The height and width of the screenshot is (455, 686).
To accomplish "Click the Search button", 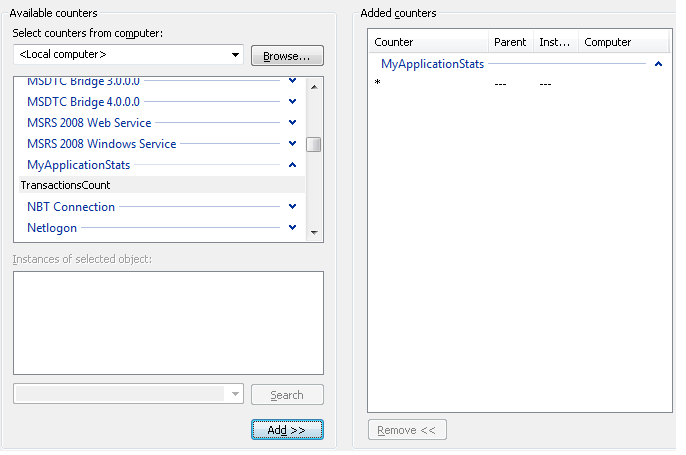I will coord(287,395).
